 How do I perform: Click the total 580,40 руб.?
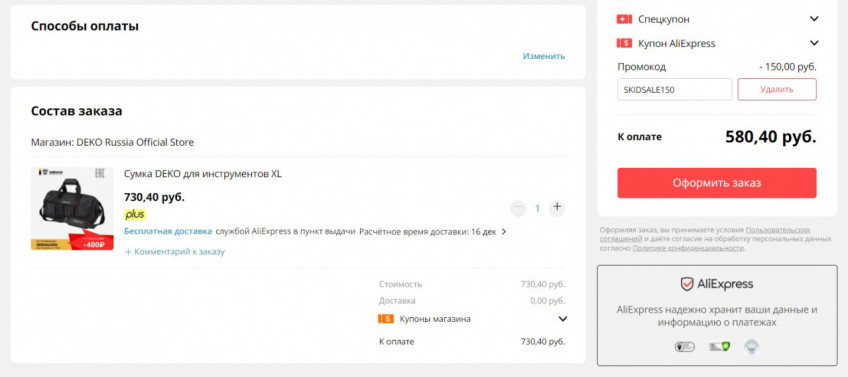[771, 137]
